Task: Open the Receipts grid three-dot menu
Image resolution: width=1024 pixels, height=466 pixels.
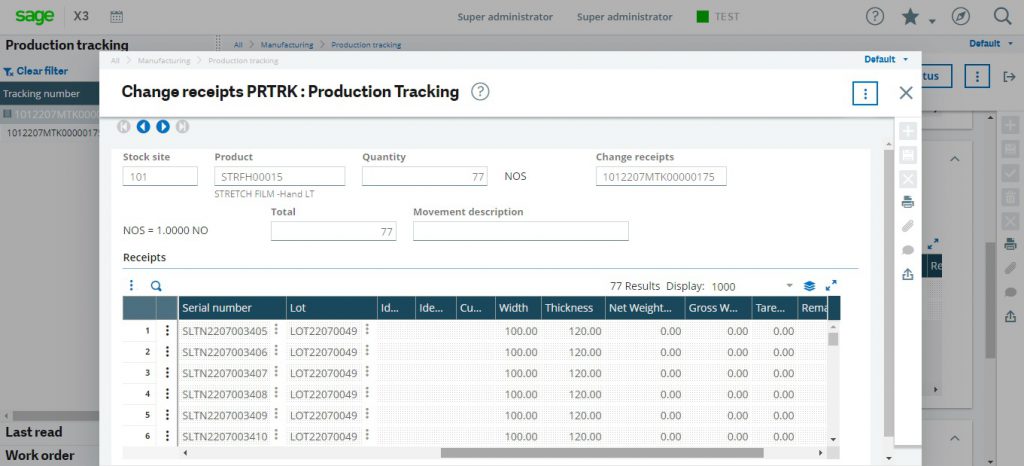Action: click(x=131, y=285)
